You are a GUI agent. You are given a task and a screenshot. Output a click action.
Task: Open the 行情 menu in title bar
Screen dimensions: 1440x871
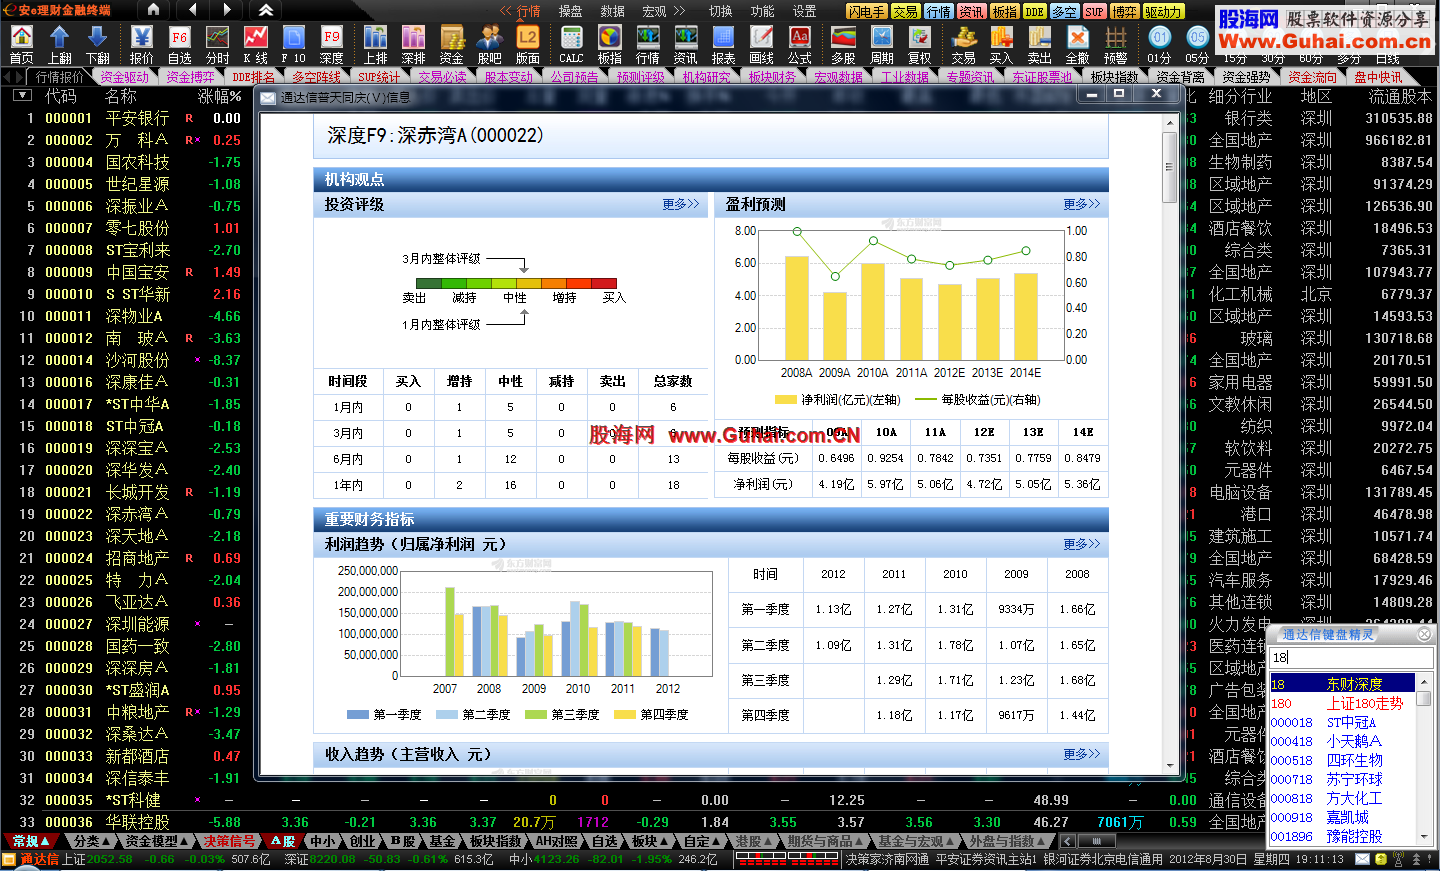pyautogui.click(x=528, y=11)
